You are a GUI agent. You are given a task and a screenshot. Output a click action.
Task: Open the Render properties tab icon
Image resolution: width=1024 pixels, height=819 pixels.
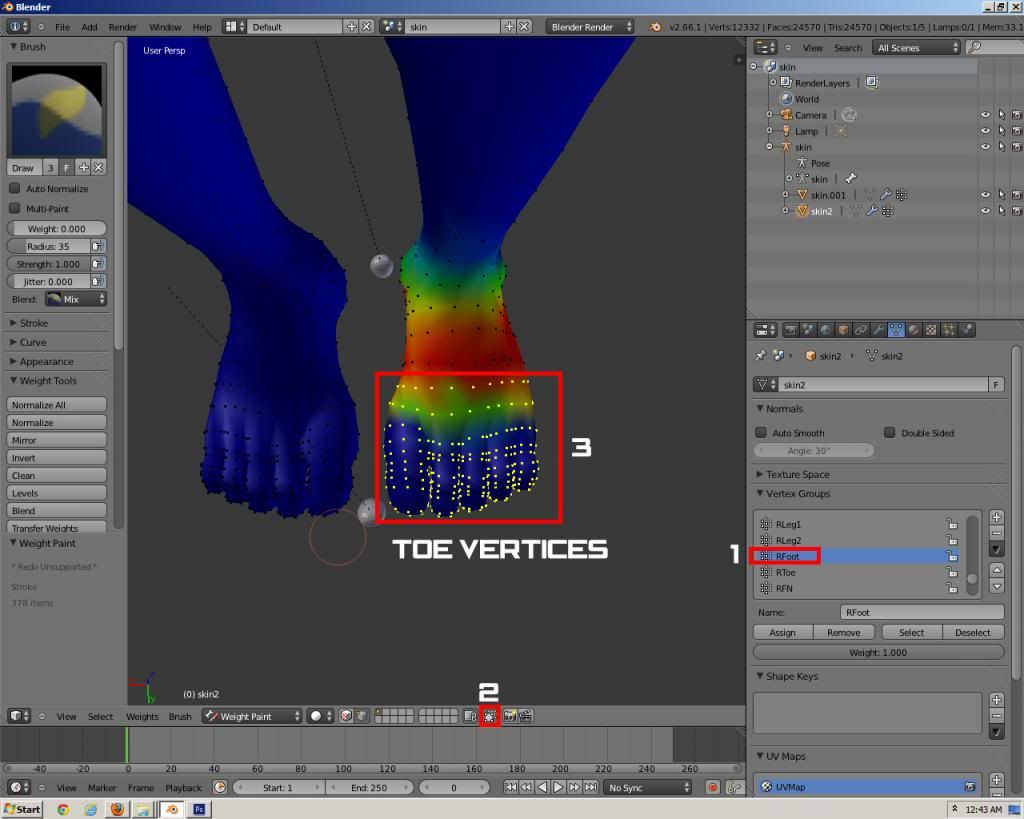coord(790,330)
